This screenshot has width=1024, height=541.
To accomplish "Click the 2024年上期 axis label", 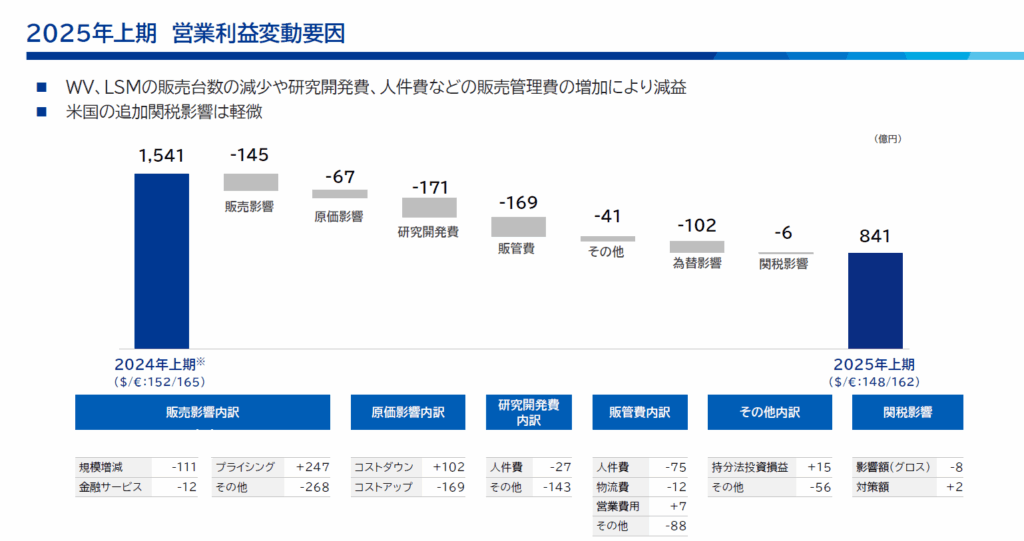I will (x=160, y=364).
